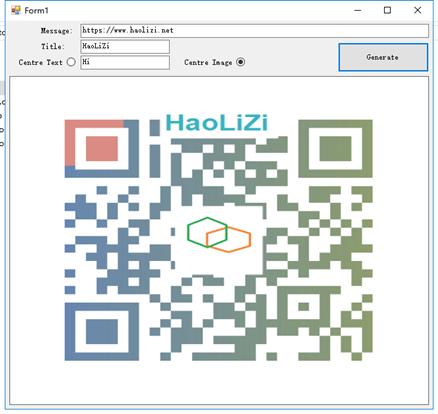
Task: Click the Generate button
Action: coord(383,57)
